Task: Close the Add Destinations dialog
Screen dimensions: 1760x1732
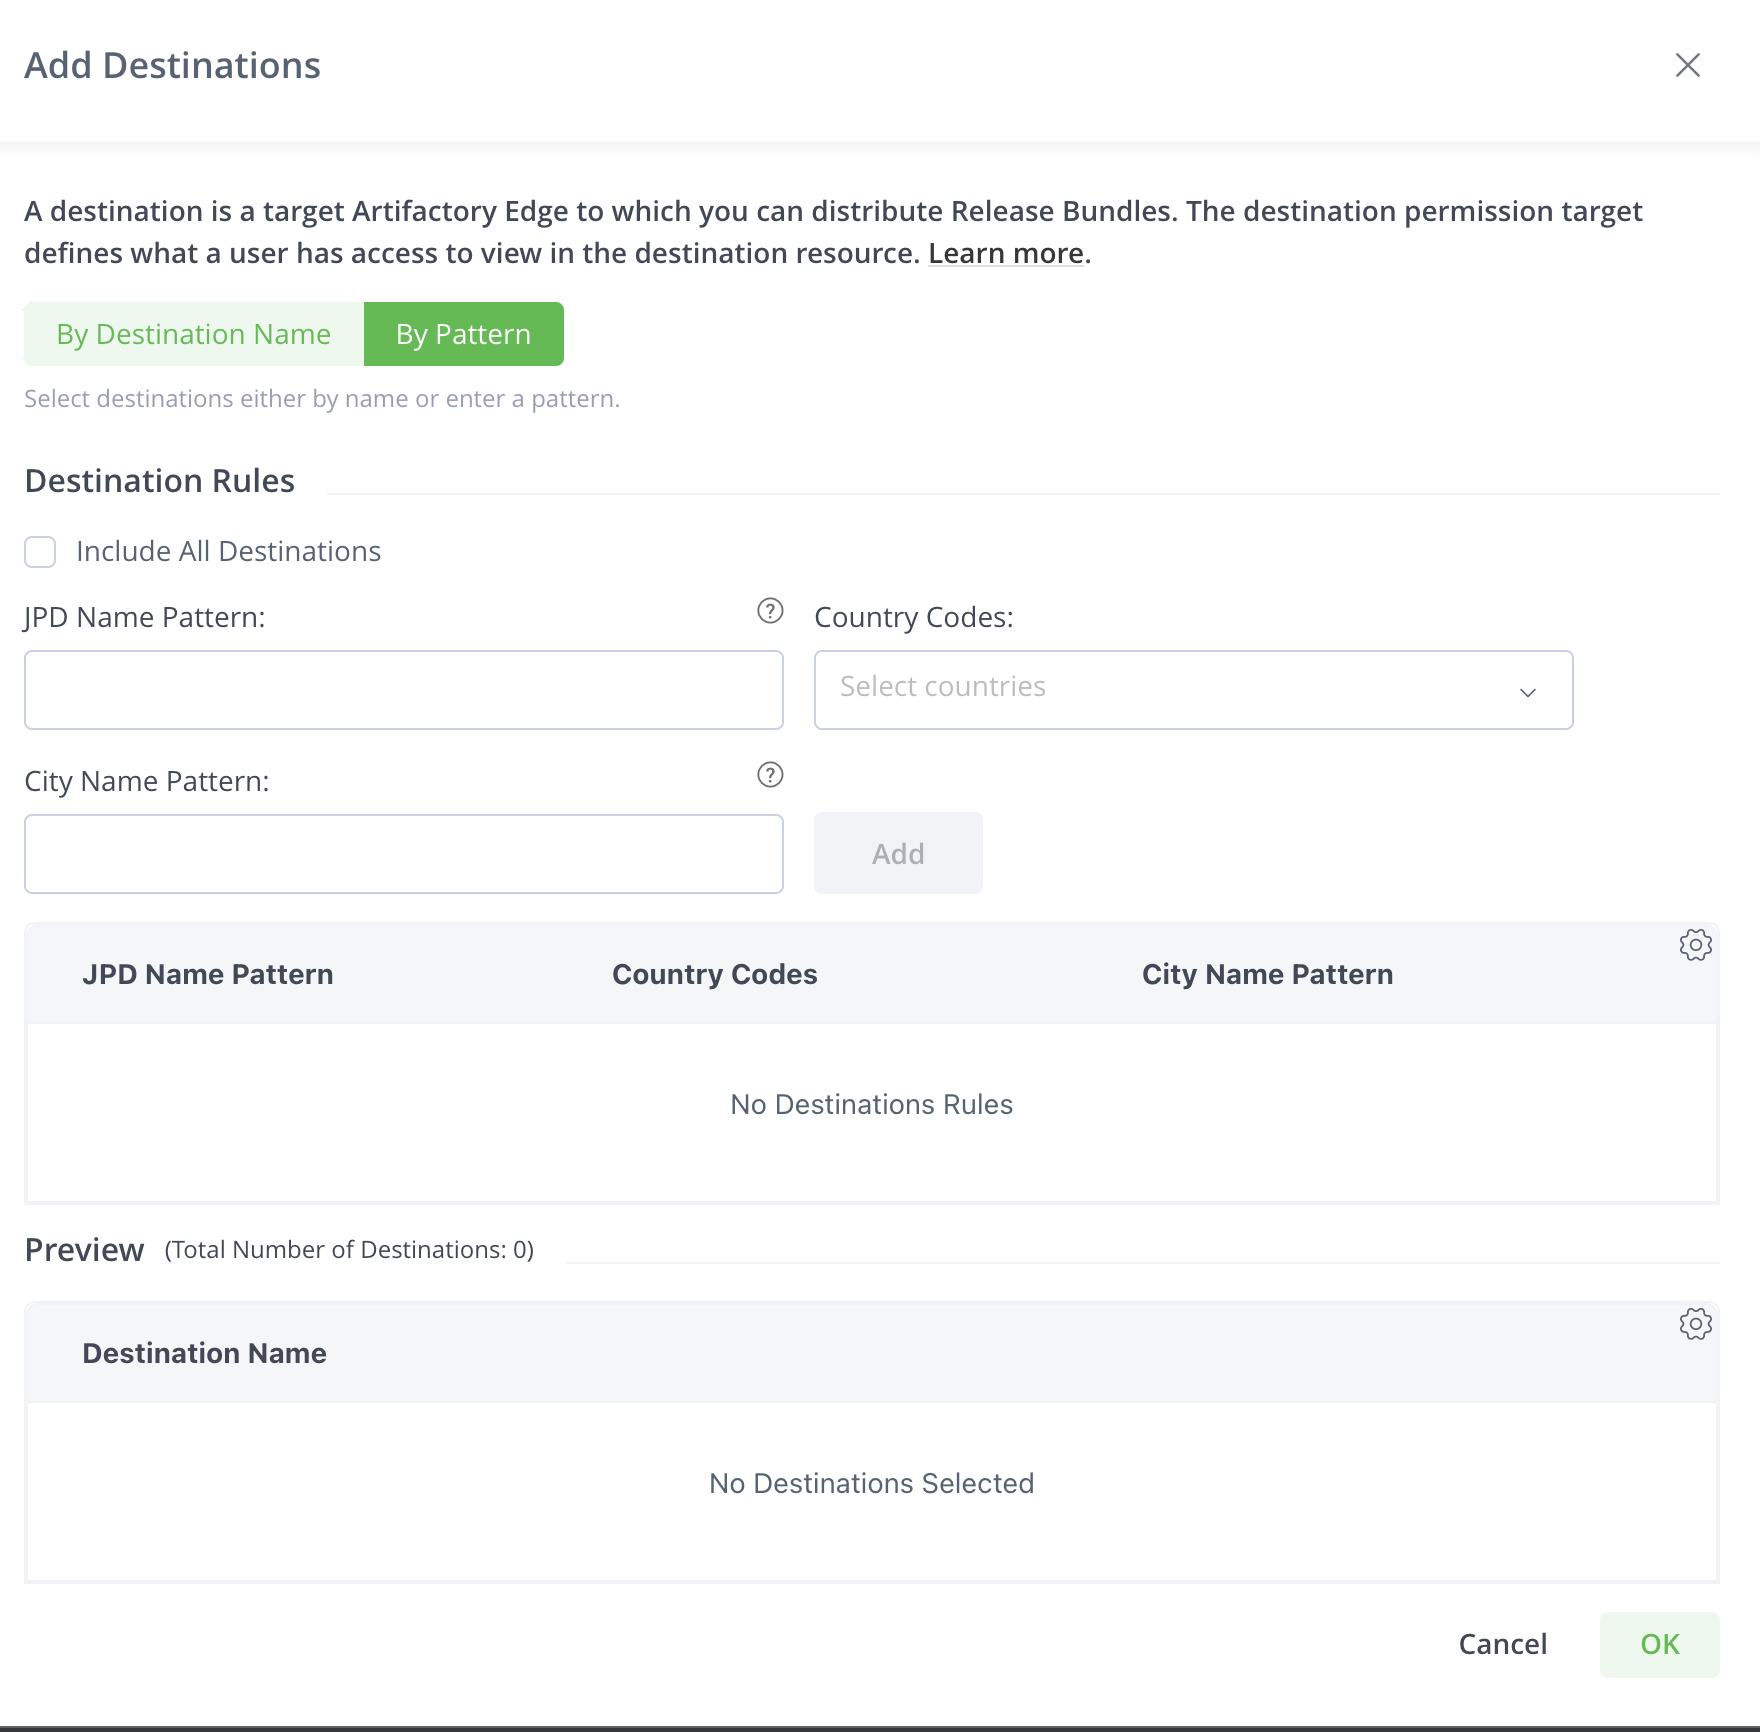Action: (x=1688, y=64)
